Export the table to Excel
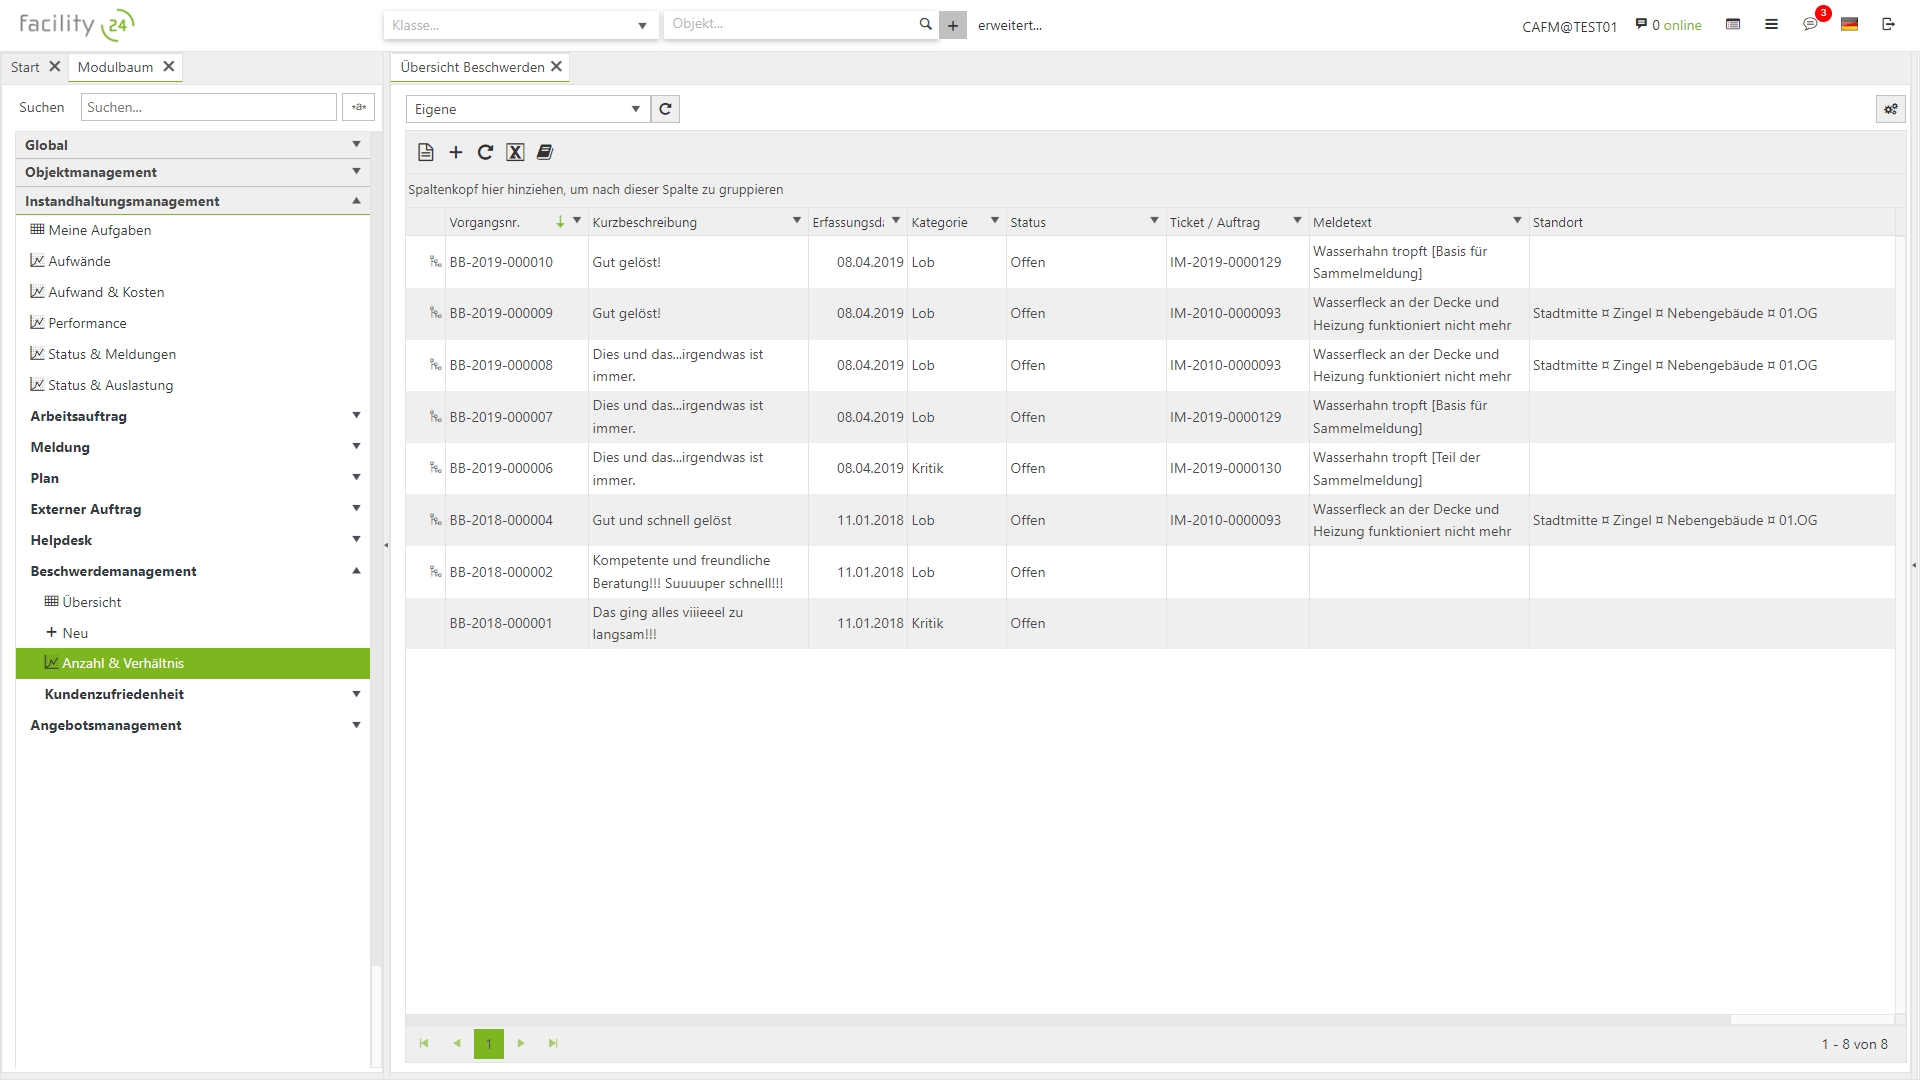 point(515,152)
